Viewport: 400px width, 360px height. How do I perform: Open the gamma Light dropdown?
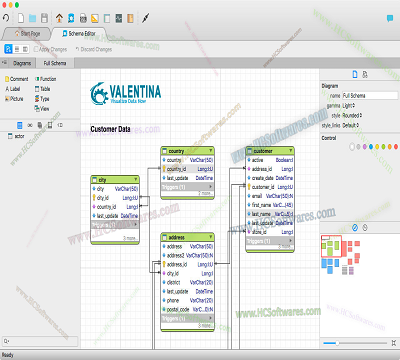349,105
